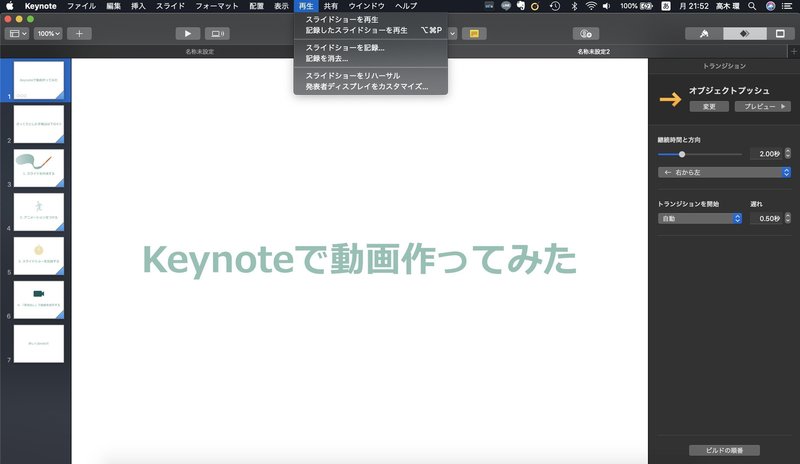Click the stepper next to 0.50秒 delay
The height and width of the screenshot is (464, 800).
coord(788,218)
